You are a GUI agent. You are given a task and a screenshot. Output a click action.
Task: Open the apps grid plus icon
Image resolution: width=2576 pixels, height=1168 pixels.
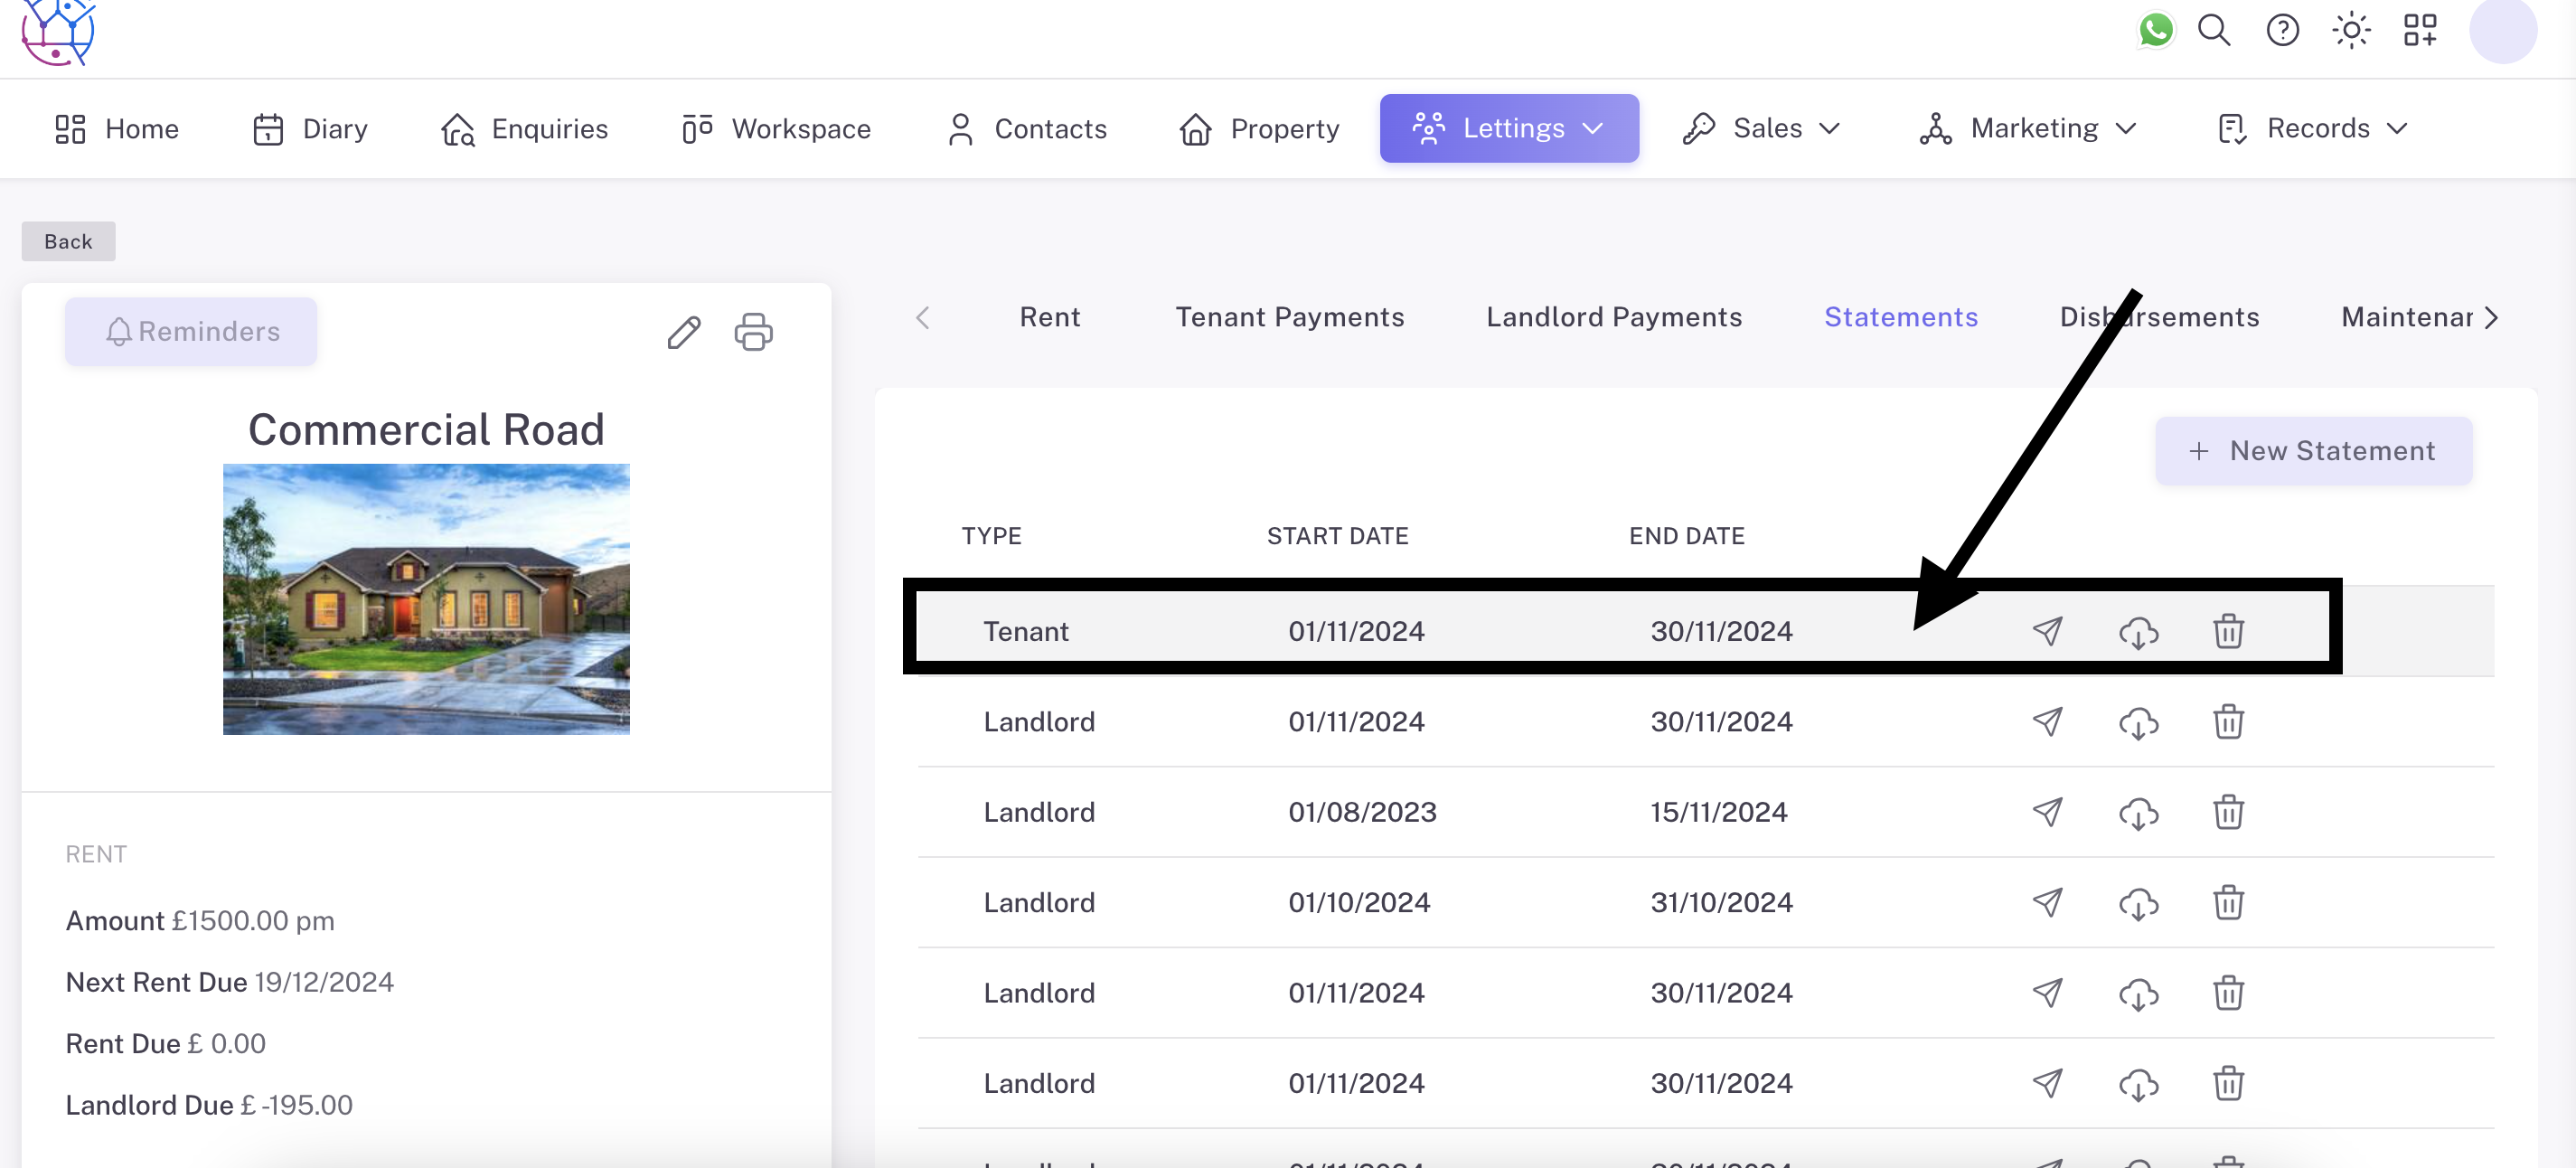pyautogui.click(x=2420, y=30)
